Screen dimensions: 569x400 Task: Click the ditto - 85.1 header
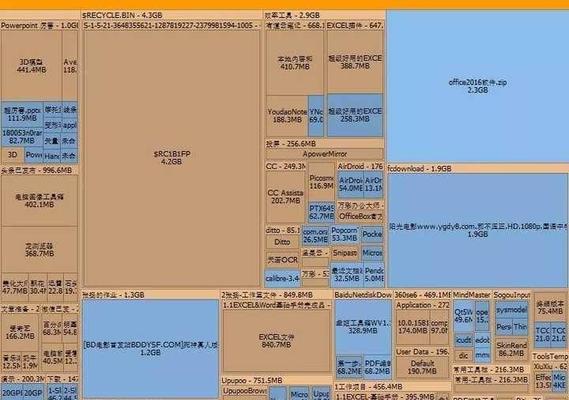283,230
